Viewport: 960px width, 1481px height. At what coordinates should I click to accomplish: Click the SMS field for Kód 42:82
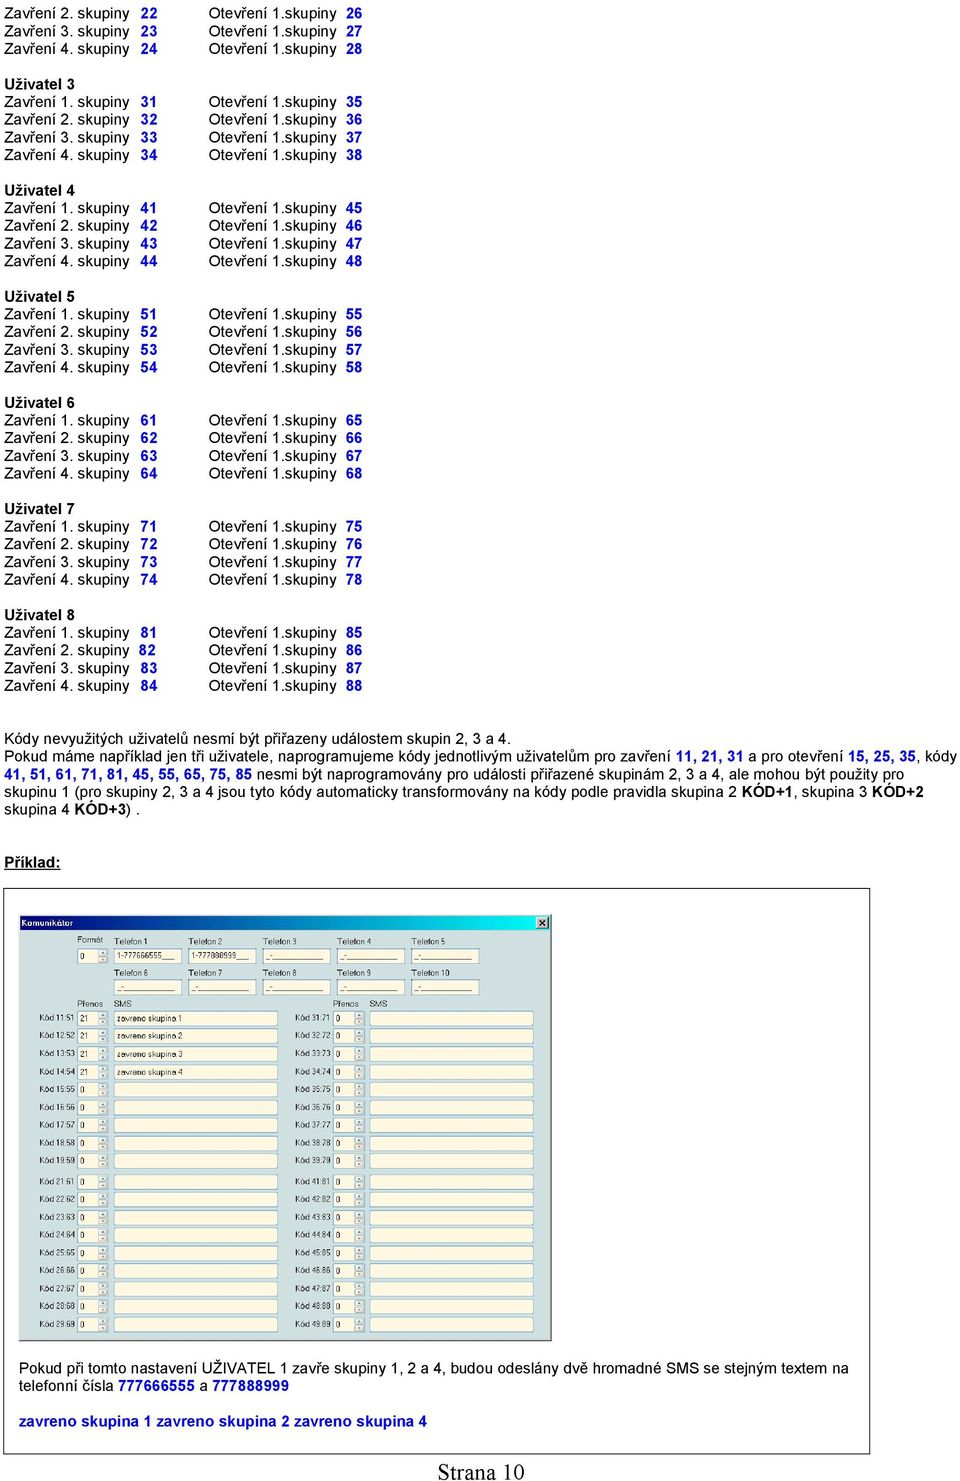[x=452, y=1200]
